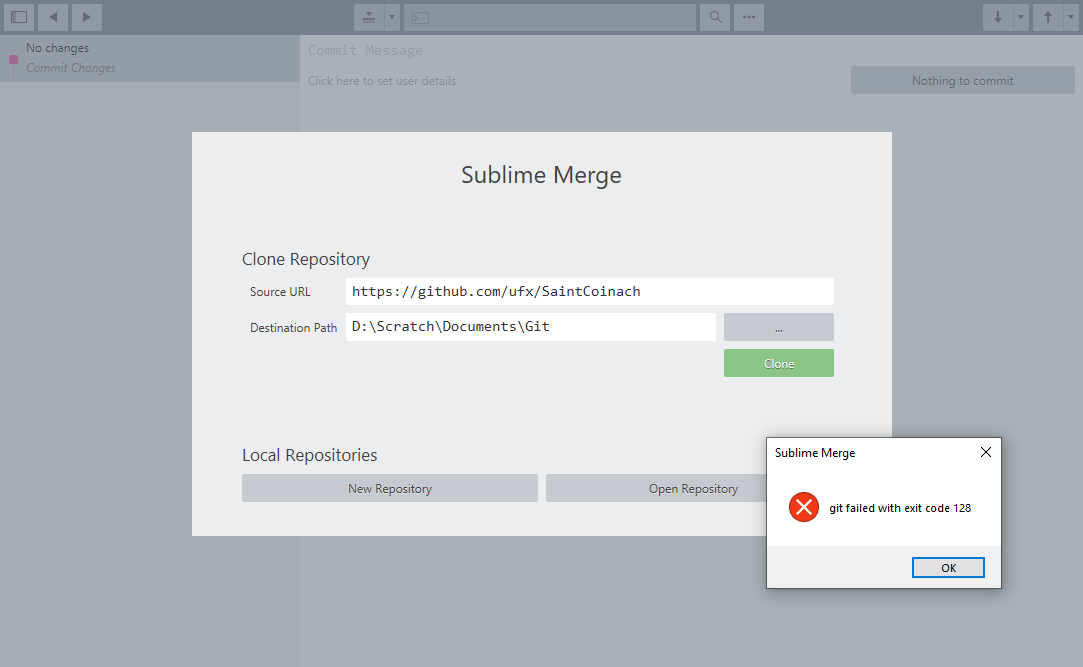Click the push up-arrow icon
This screenshot has width=1083, height=667.
point(1048,17)
